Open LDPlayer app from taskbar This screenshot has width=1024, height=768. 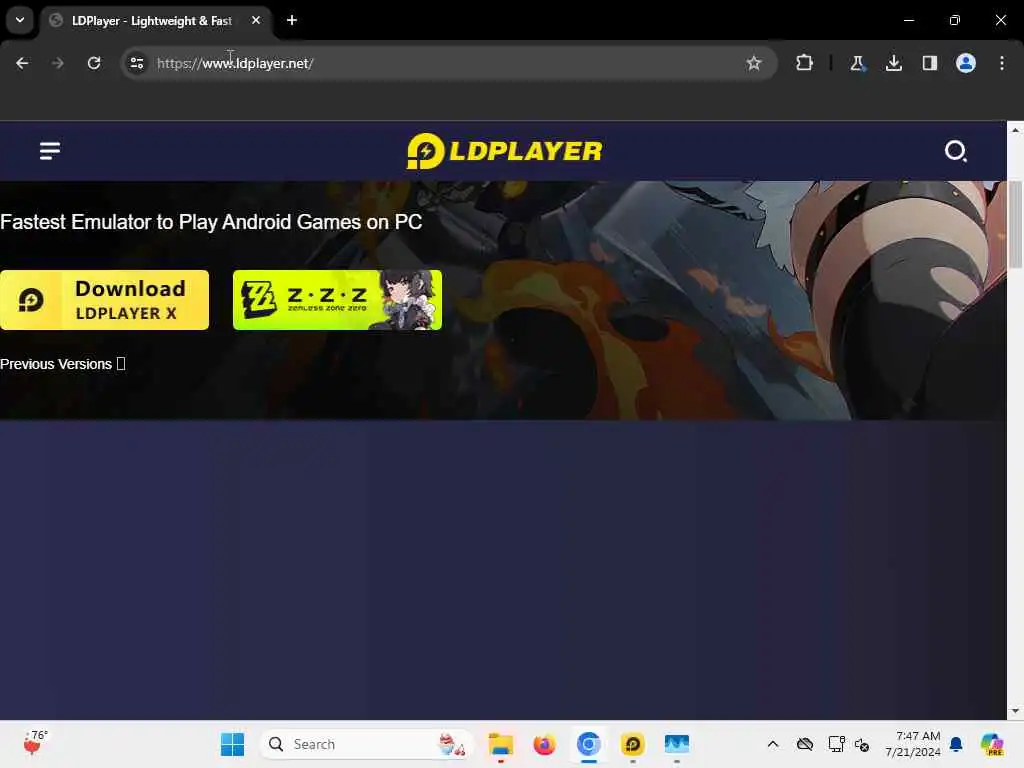(x=632, y=744)
